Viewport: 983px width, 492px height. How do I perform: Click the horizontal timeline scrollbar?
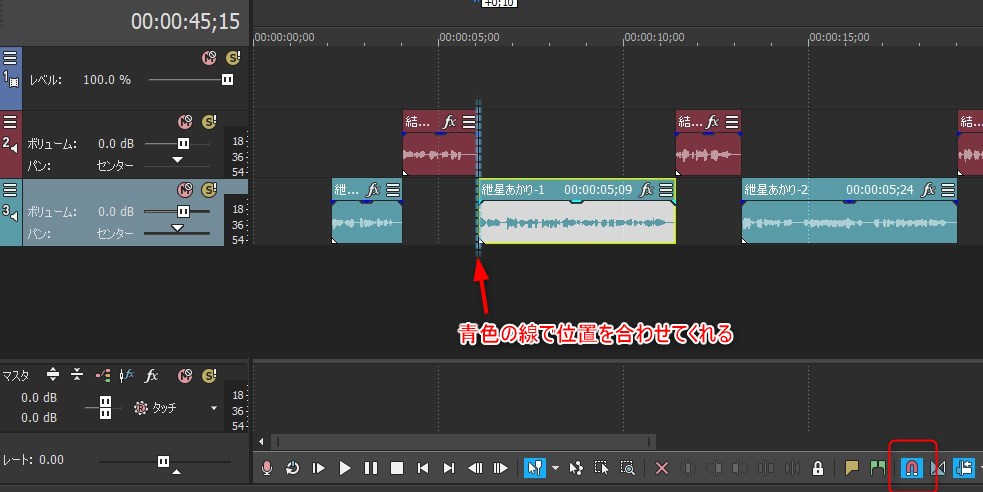click(x=463, y=442)
